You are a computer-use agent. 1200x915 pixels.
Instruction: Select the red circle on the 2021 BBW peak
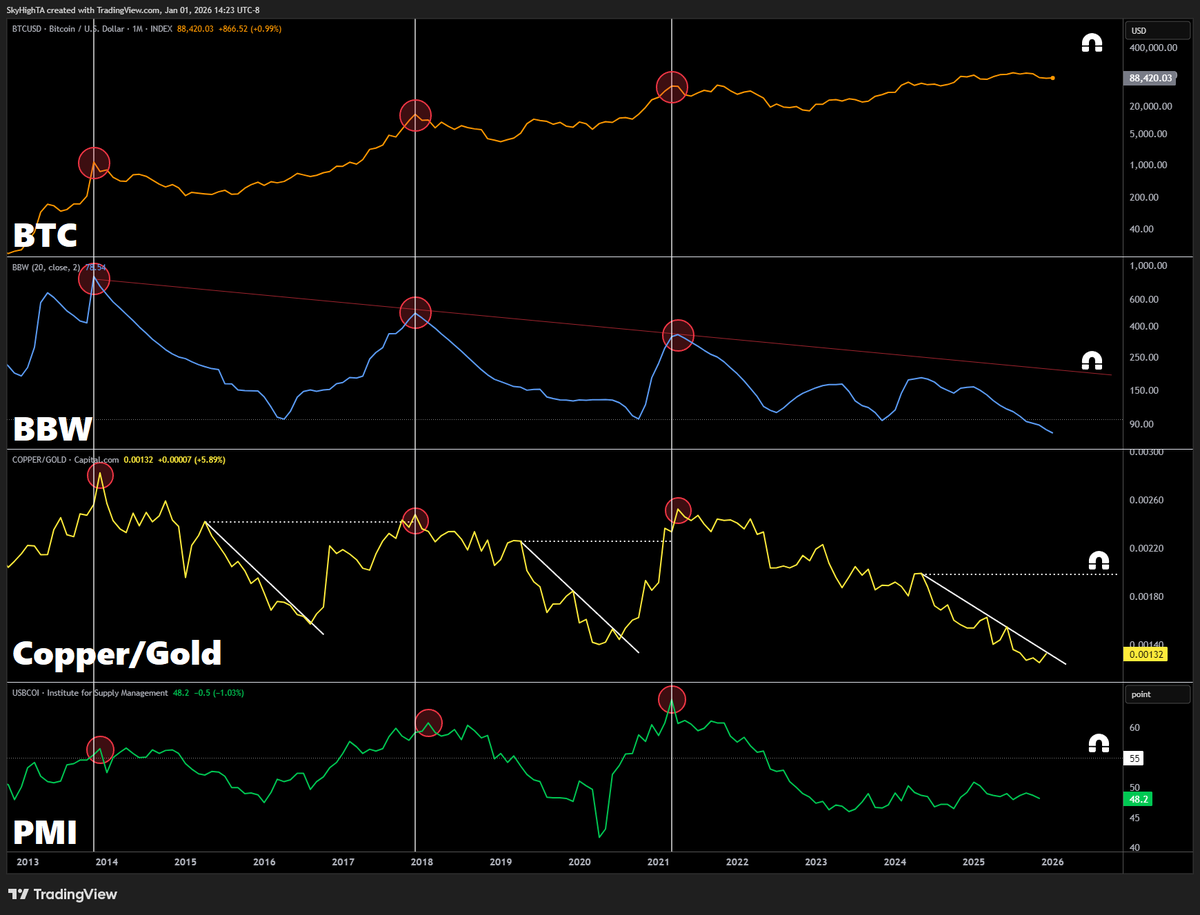(x=678, y=335)
